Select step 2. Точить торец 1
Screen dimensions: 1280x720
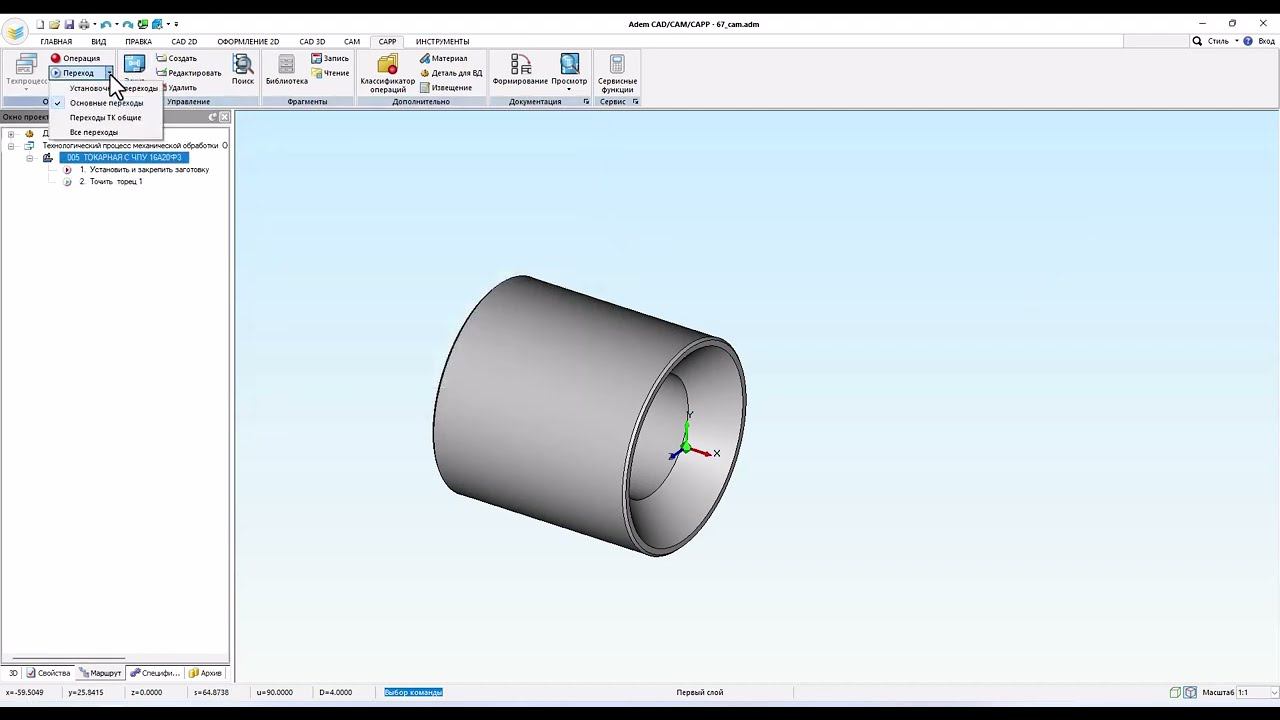111,182
